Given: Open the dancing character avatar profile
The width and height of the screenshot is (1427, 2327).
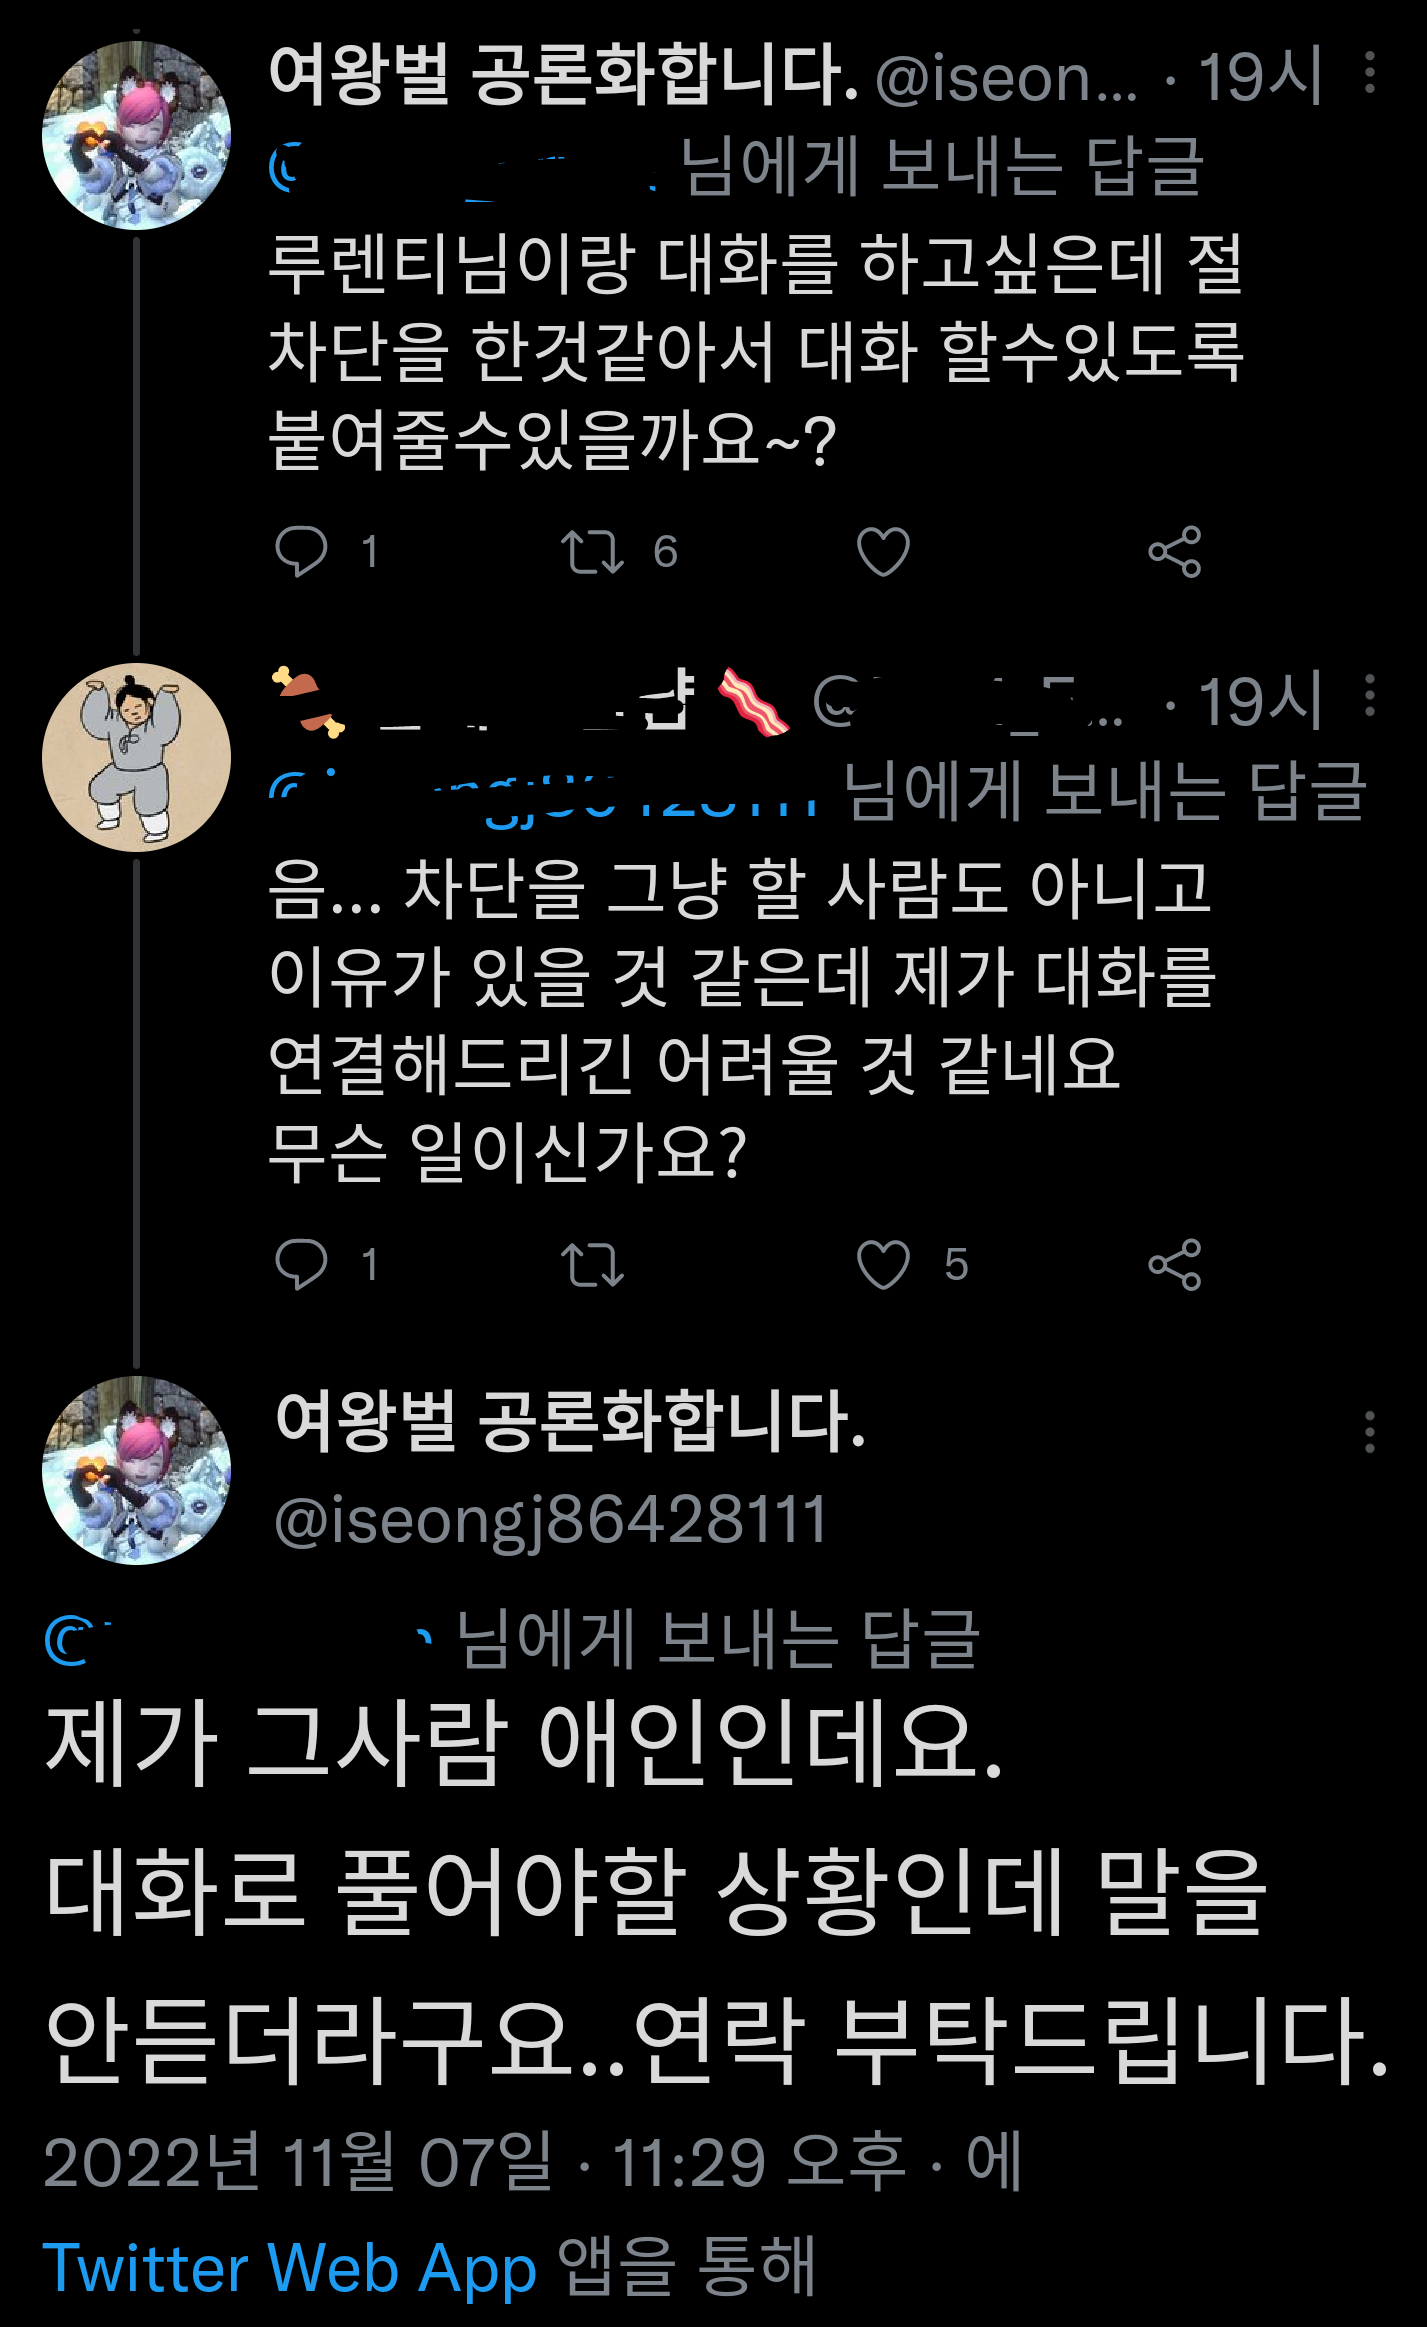Looking at the screenshot, I should [x=137, y=757].
